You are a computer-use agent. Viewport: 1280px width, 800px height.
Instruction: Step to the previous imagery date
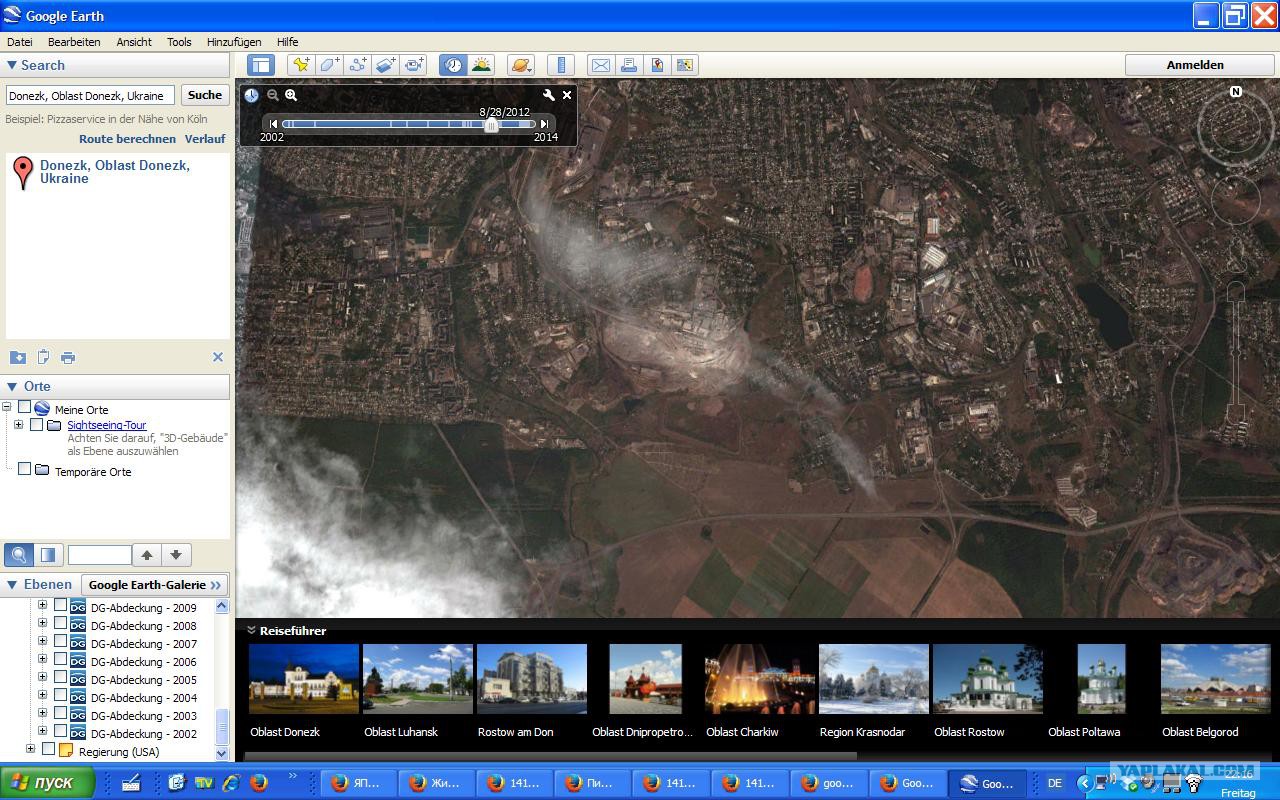[273, 124]
